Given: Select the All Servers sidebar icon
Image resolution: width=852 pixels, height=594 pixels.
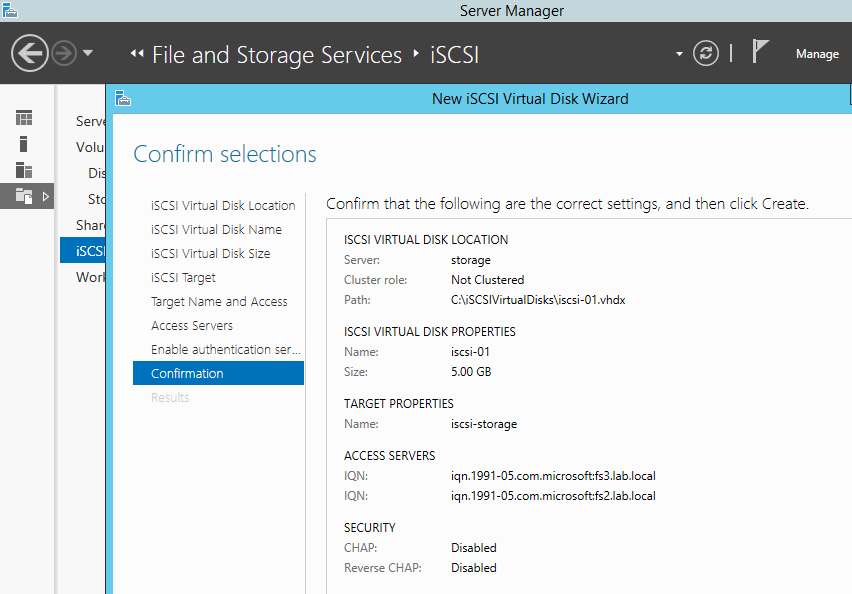Looking at the screenshot, I should pos(24,170).
